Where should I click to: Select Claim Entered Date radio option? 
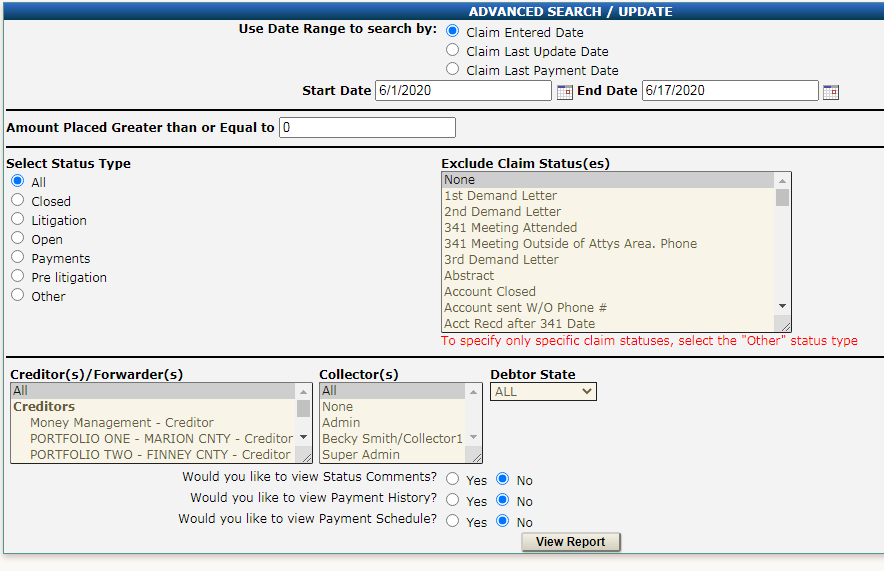tap(452, 31)
